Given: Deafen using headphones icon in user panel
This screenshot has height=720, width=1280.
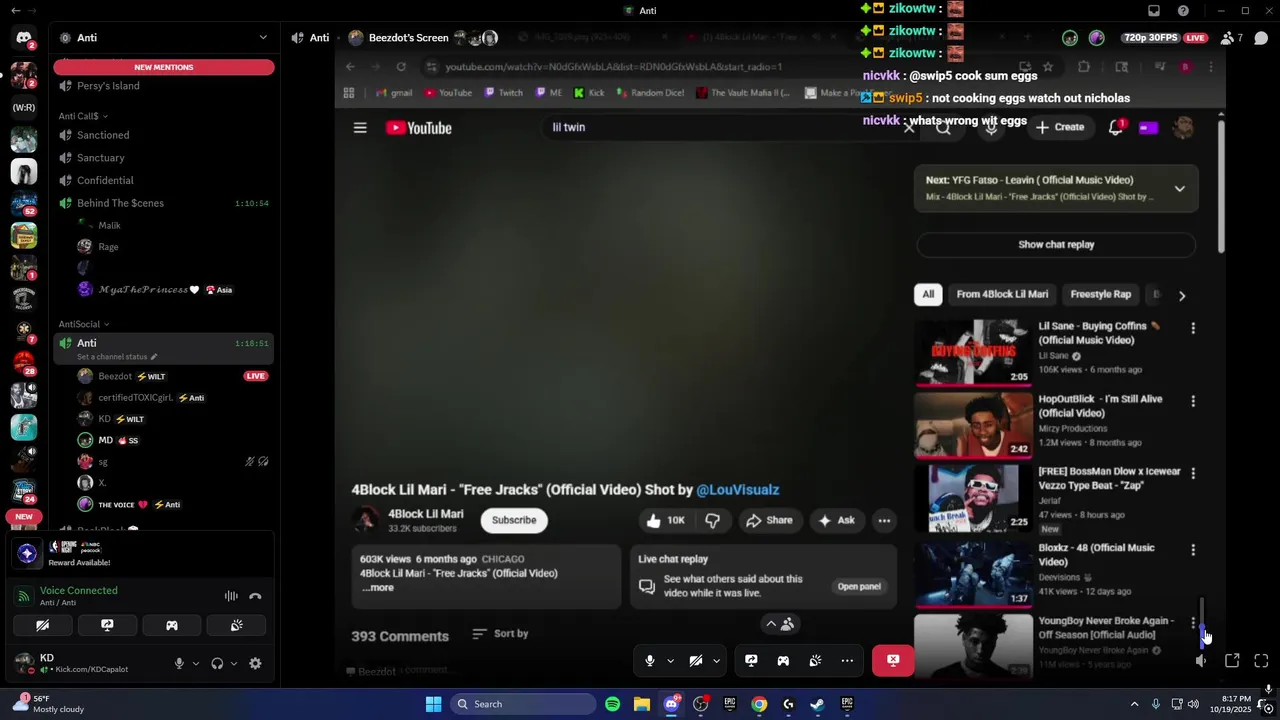Looking at the screenshot, I should (x=217, y=663).
